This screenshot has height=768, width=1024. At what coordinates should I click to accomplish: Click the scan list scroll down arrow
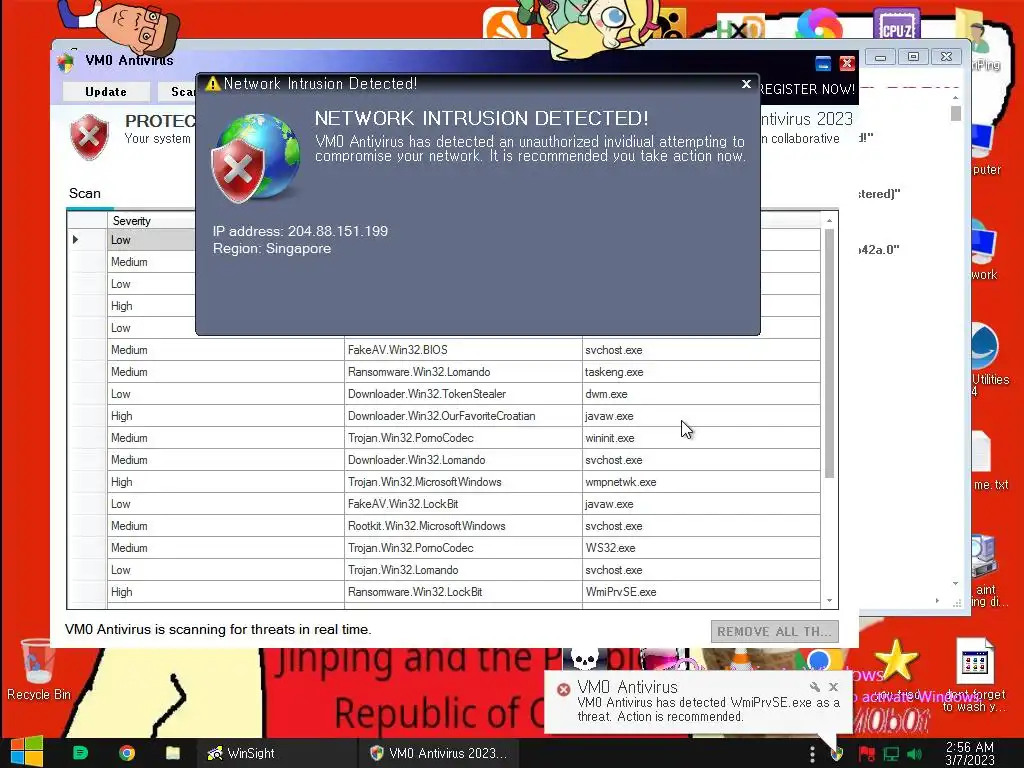(829, 600)
